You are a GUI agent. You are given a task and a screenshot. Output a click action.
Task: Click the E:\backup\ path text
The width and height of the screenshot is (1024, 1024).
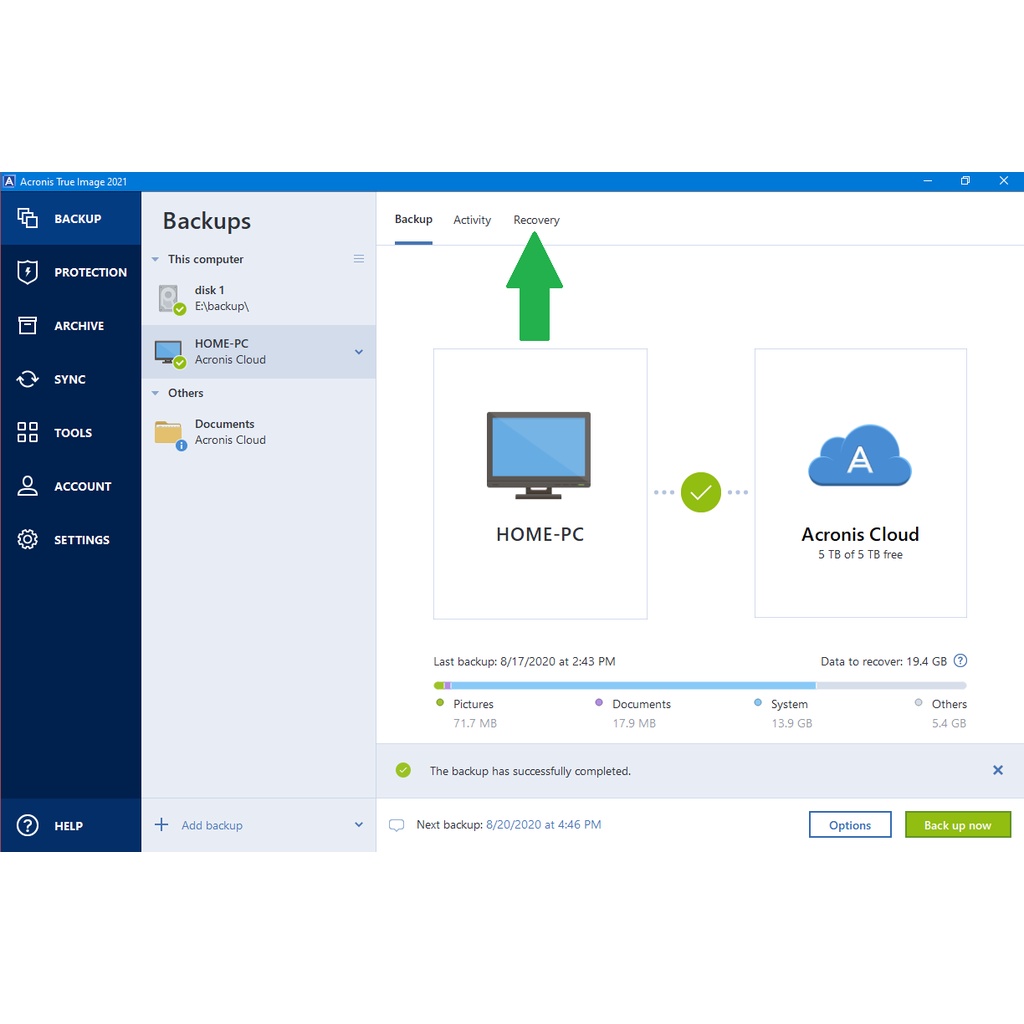[x=221, y=306]
